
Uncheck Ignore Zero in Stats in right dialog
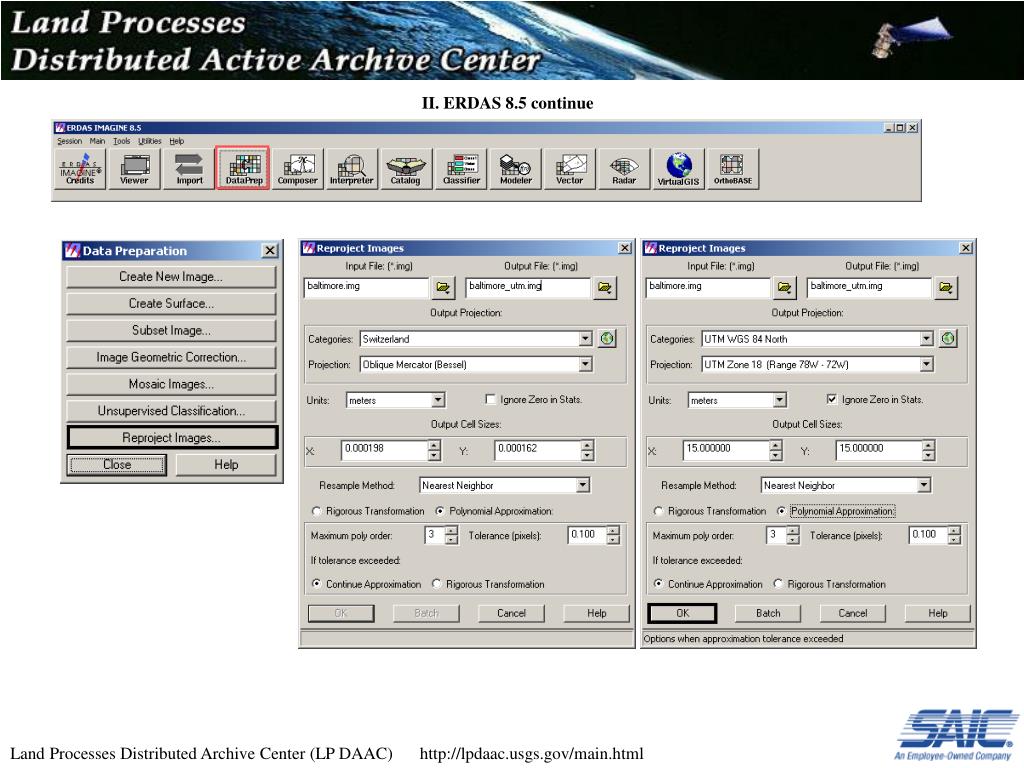pyautogui.click(x=832, y=399)
